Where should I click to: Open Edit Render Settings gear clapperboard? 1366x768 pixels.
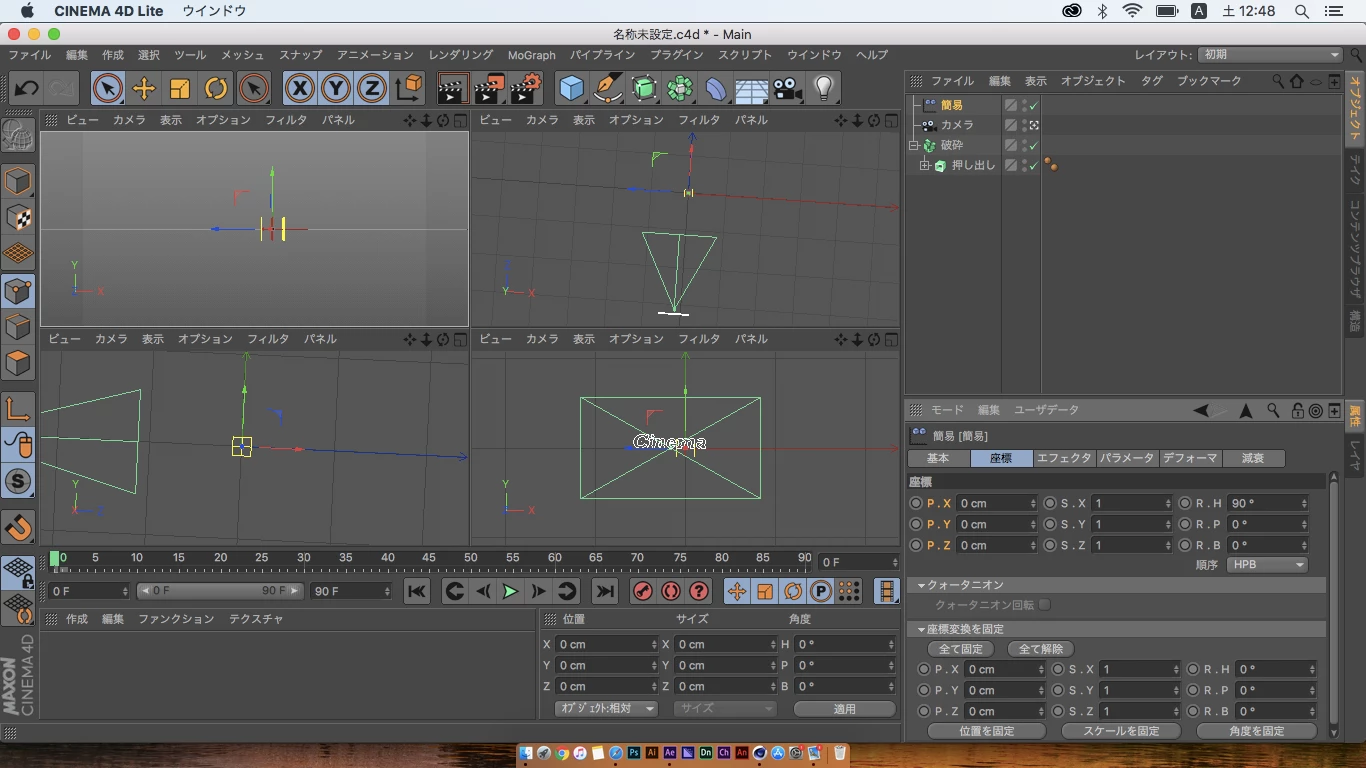tap(526, 88)
